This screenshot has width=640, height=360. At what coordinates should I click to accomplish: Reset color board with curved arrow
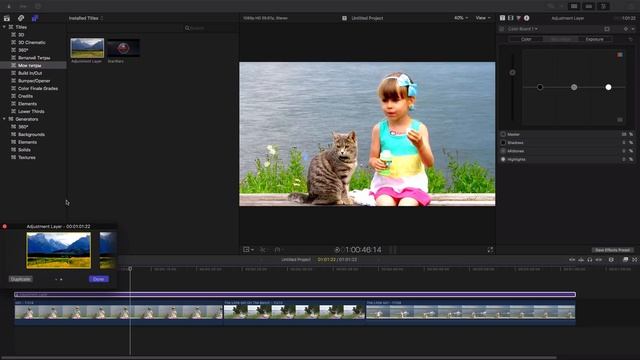tap(631, 39)
